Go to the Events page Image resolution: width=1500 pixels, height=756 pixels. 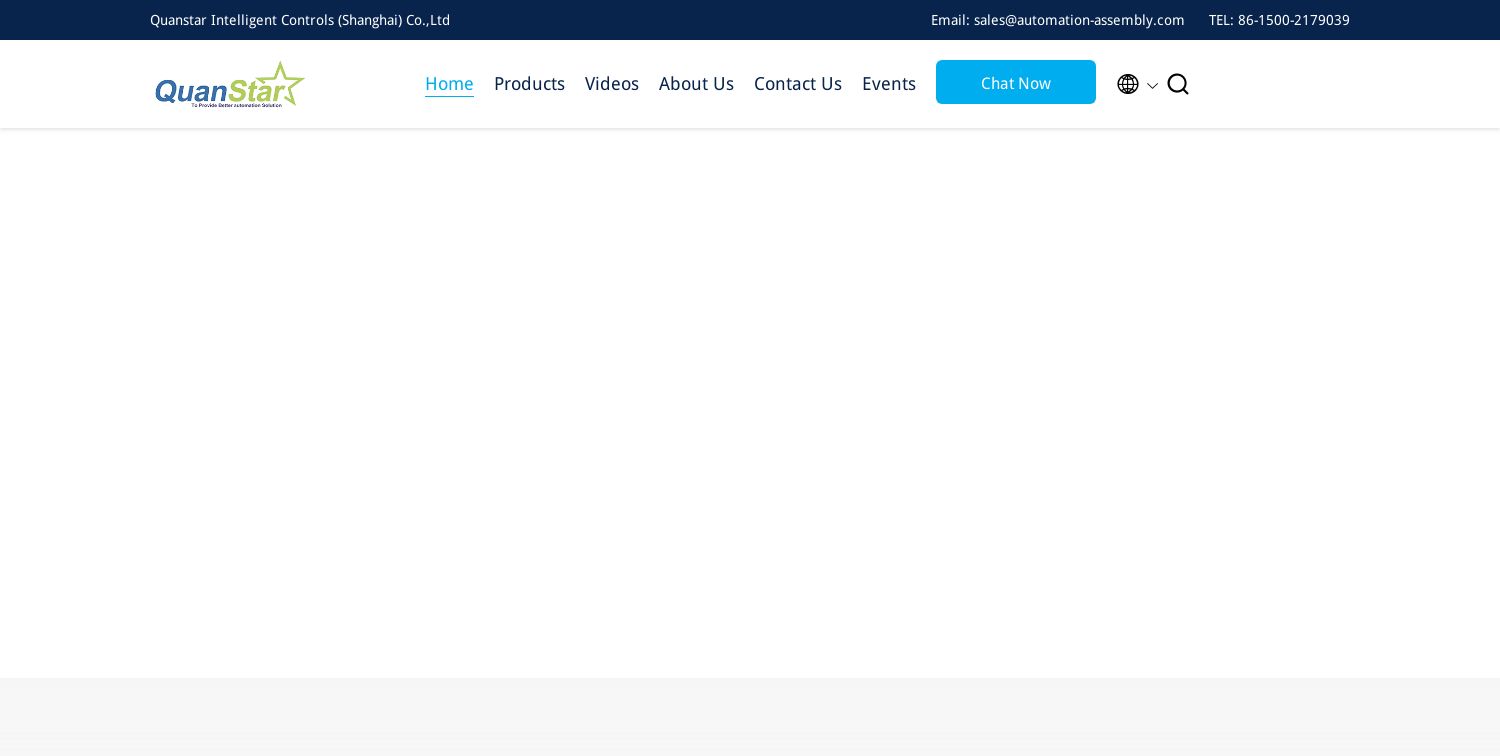coord(889,84)
